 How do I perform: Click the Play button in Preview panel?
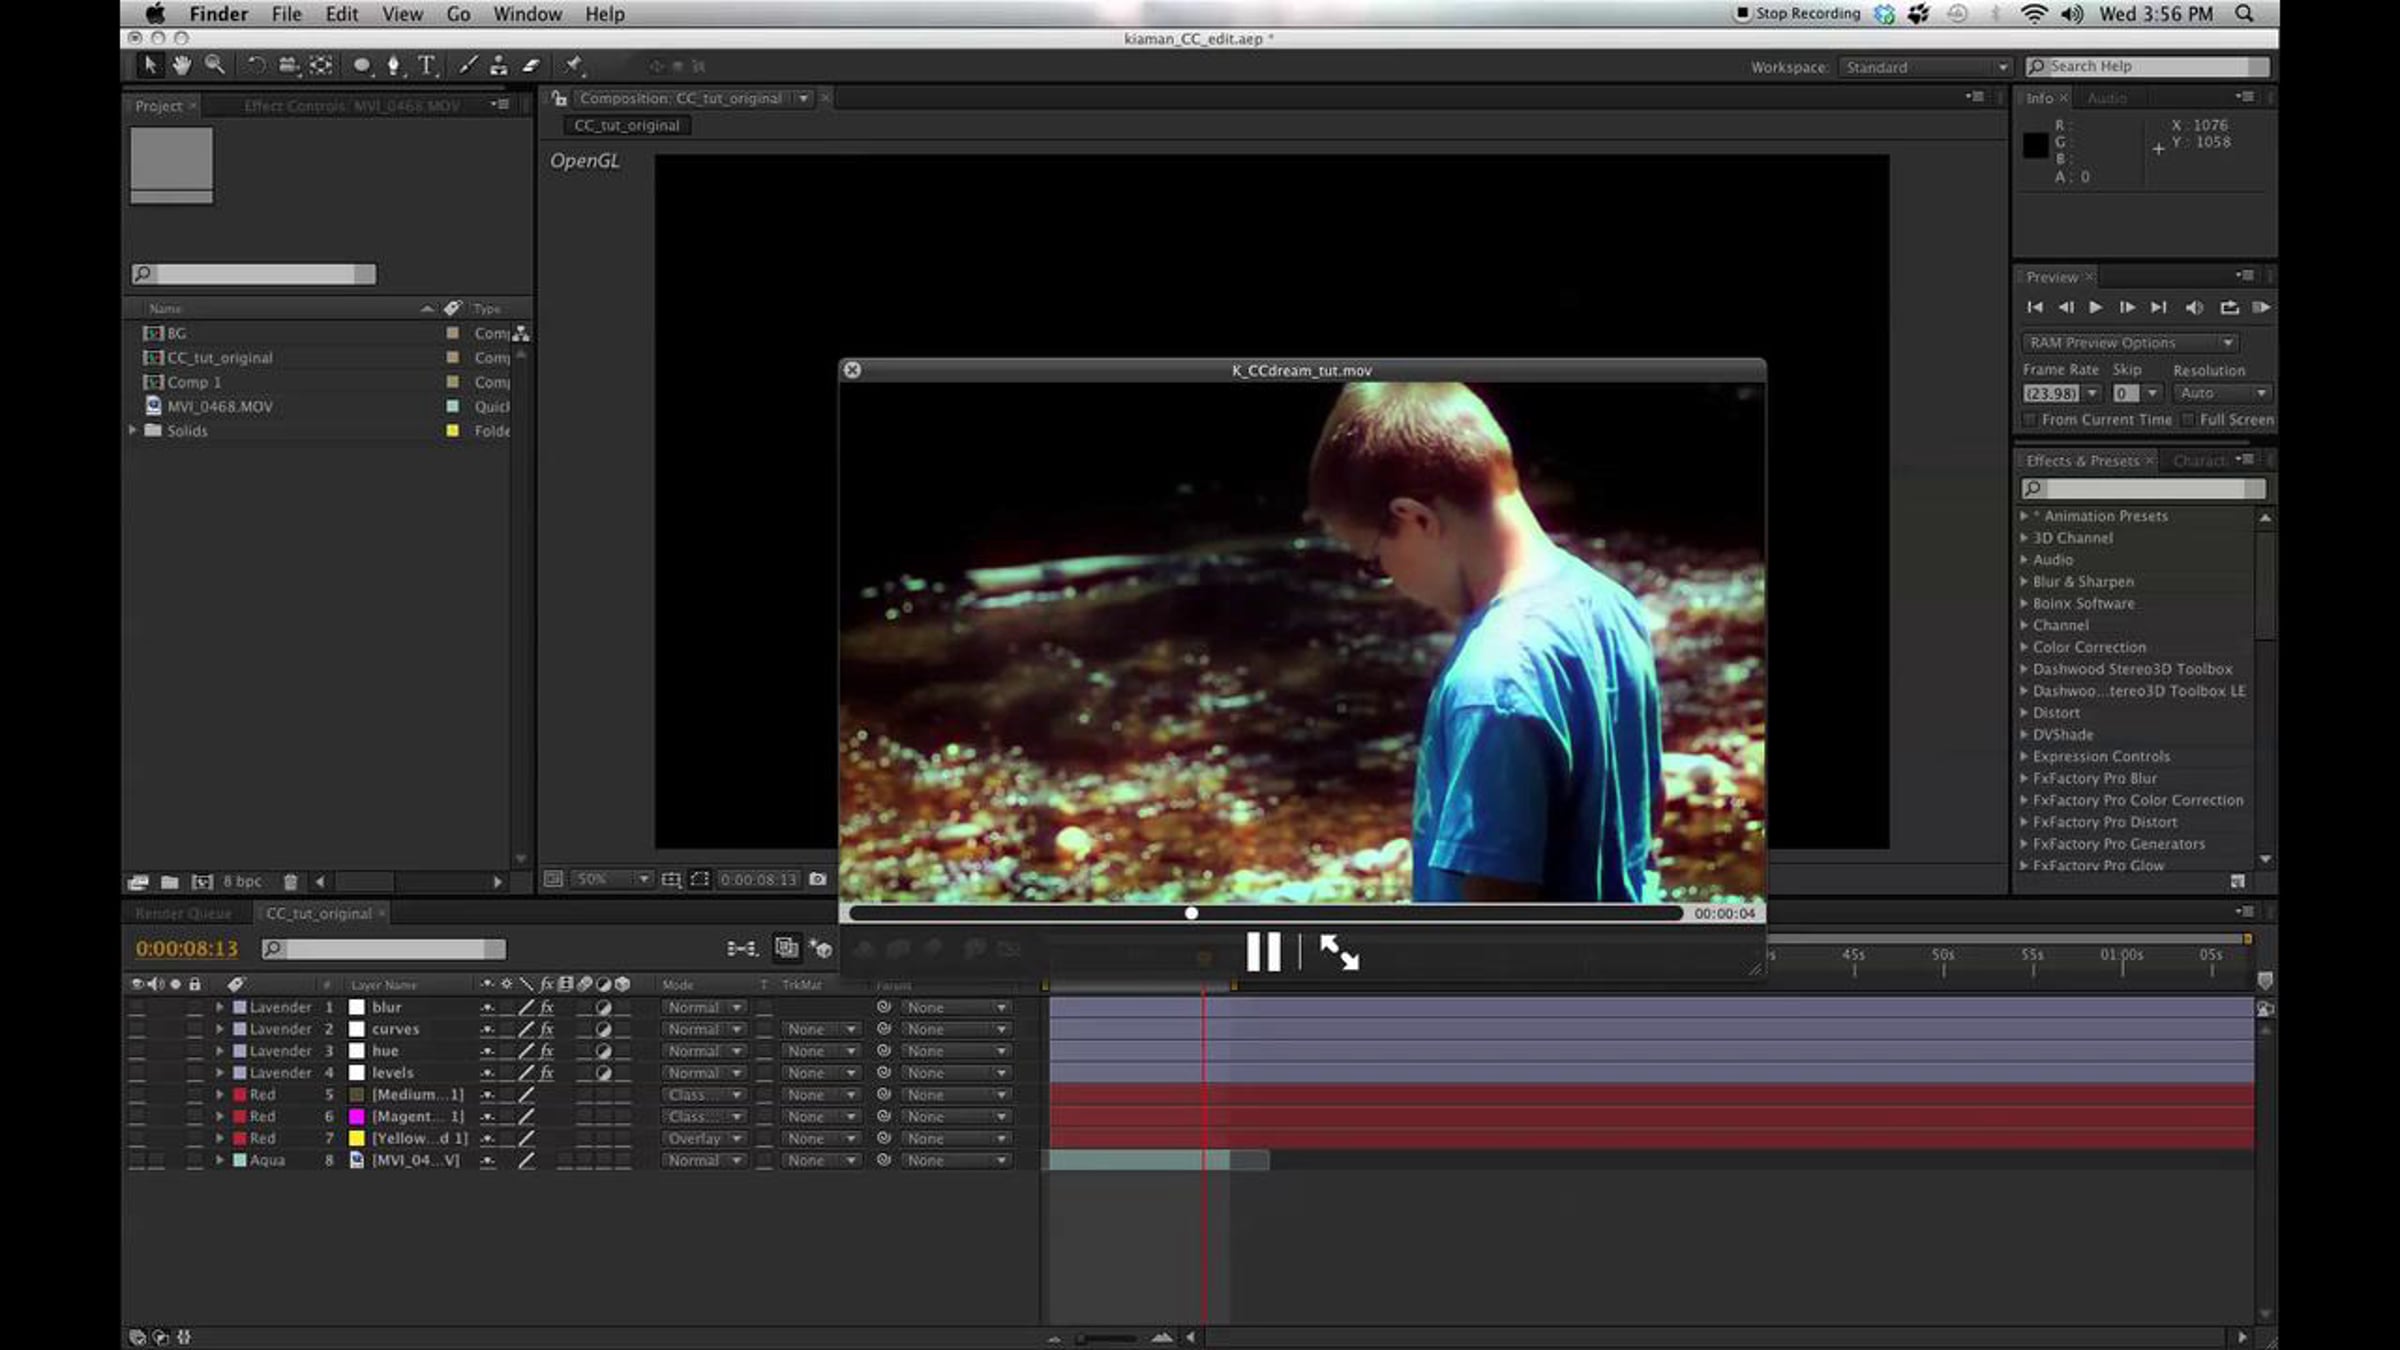tap(2095, 308)
